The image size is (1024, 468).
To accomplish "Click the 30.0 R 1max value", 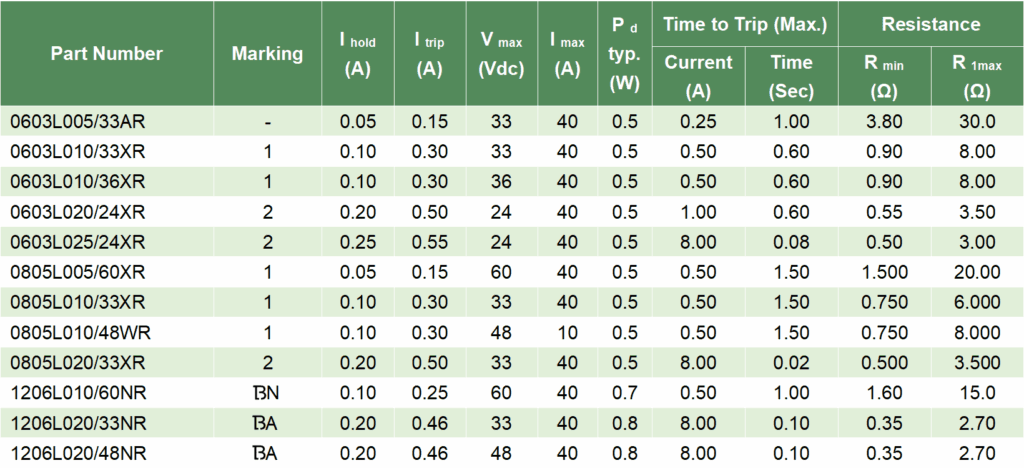I will pyautogui.click(x=977, y=122).
